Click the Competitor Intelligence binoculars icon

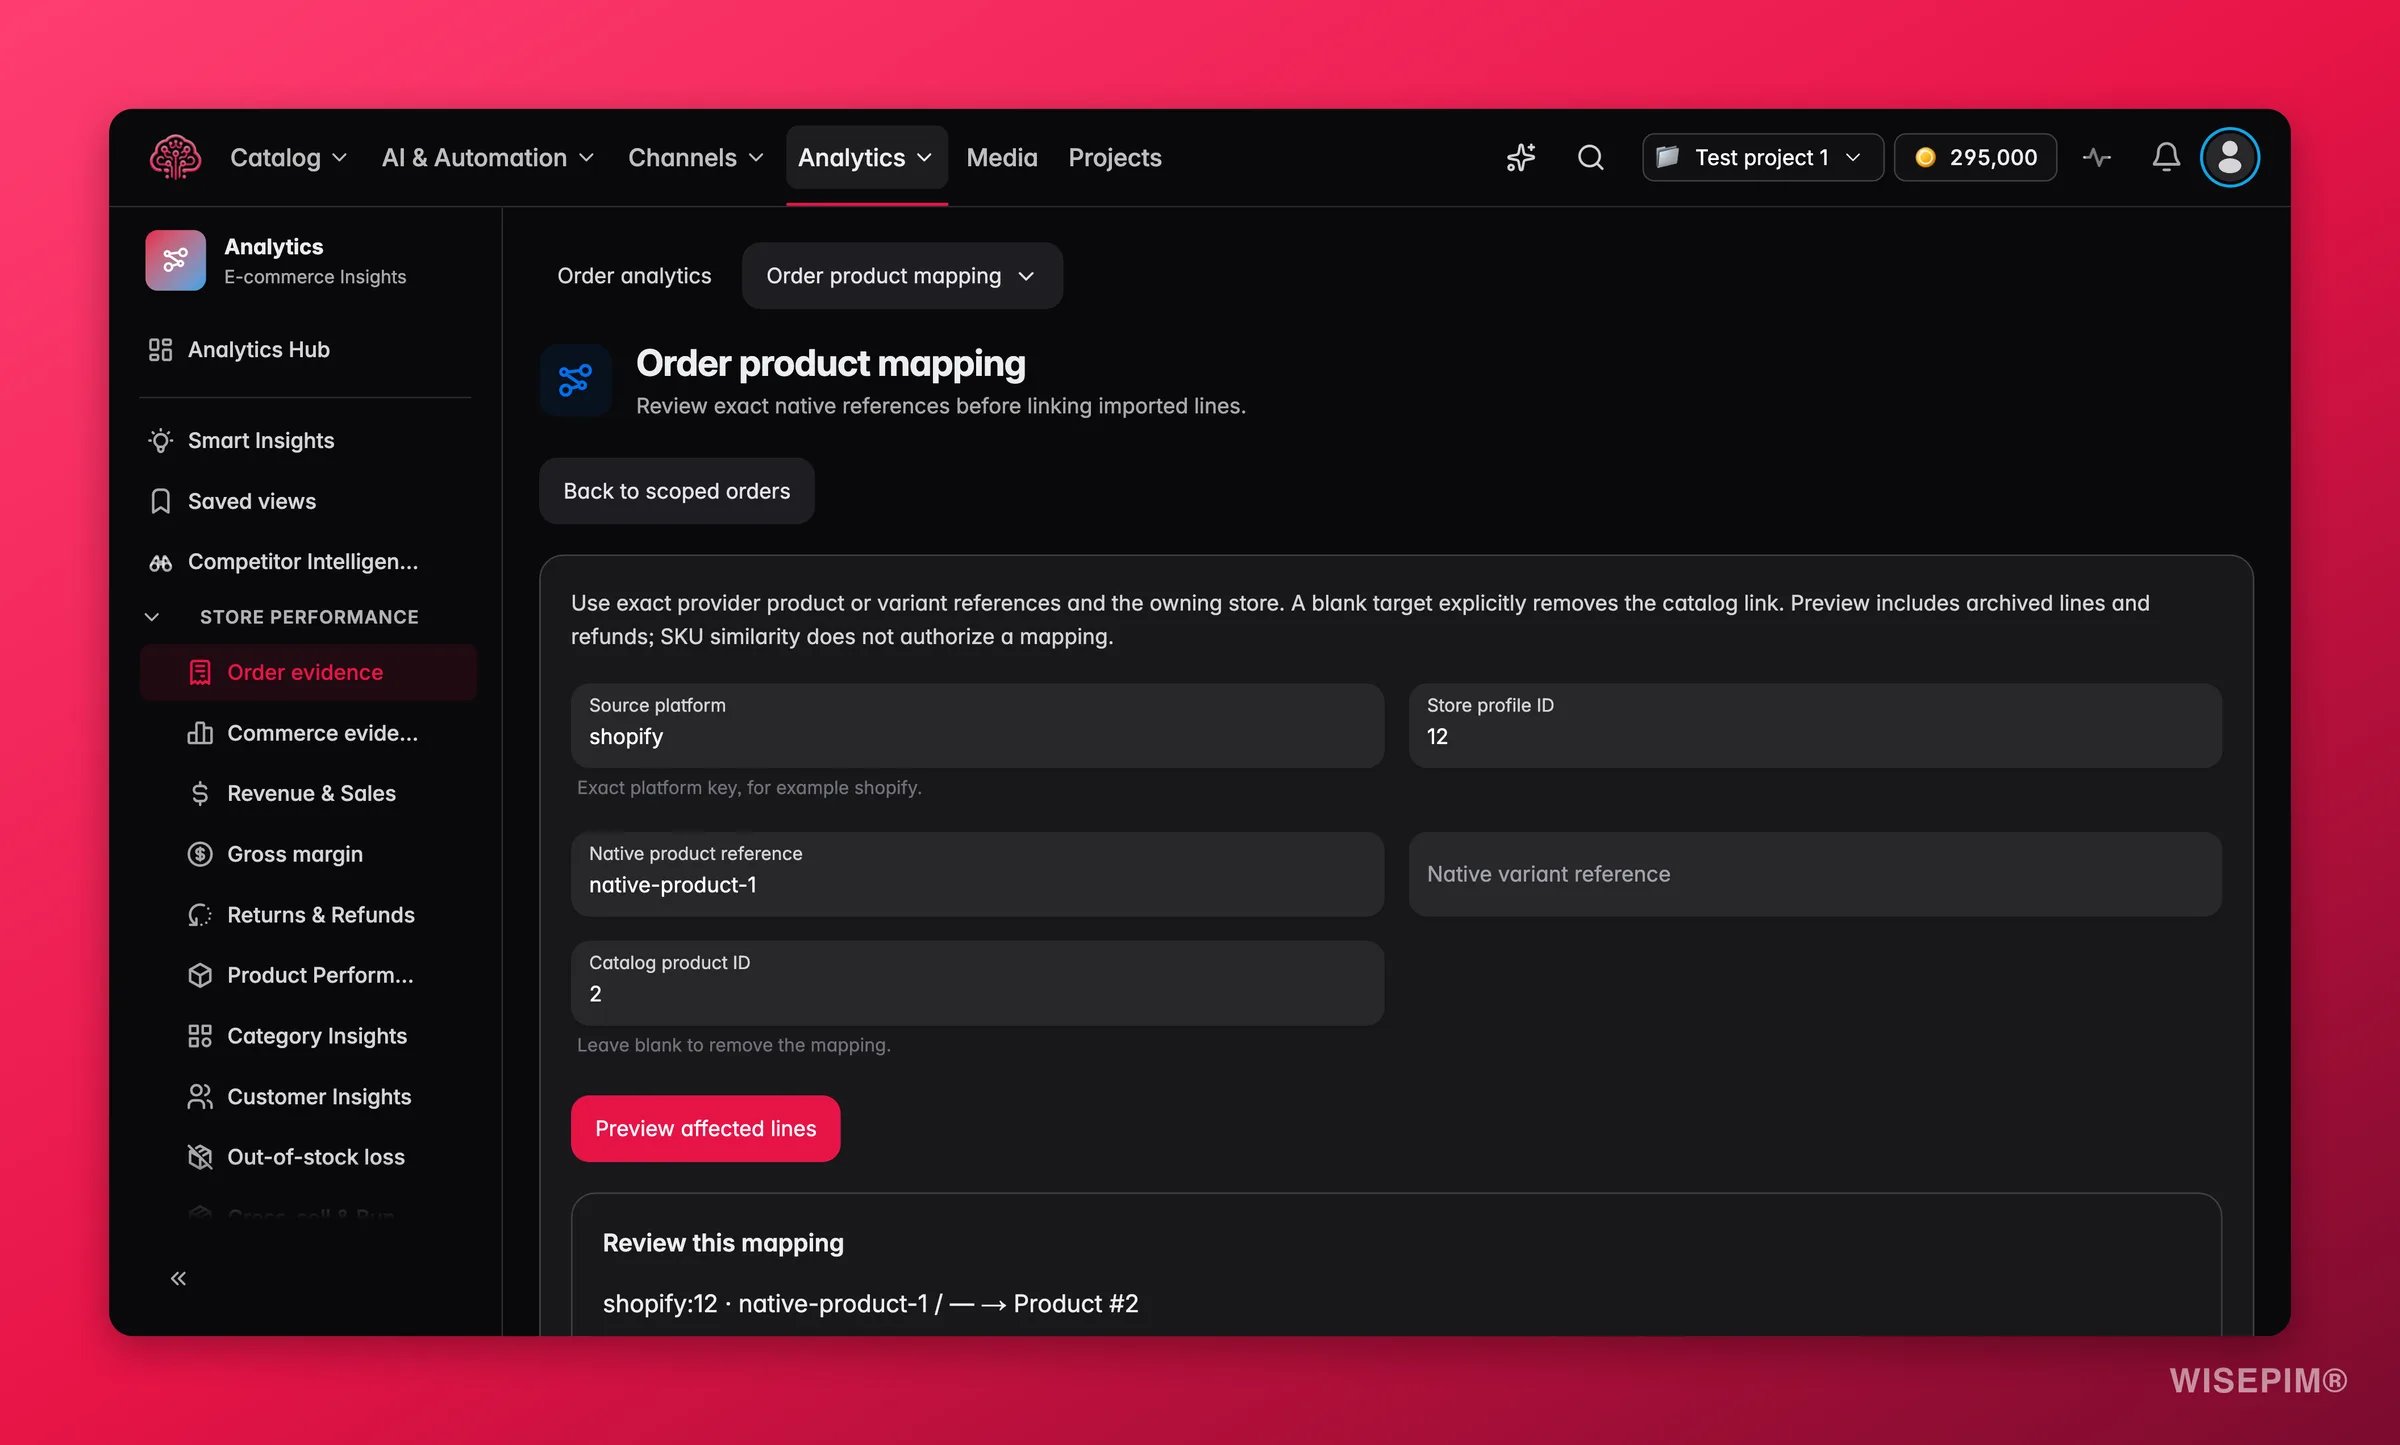click(x=160, y=562)
